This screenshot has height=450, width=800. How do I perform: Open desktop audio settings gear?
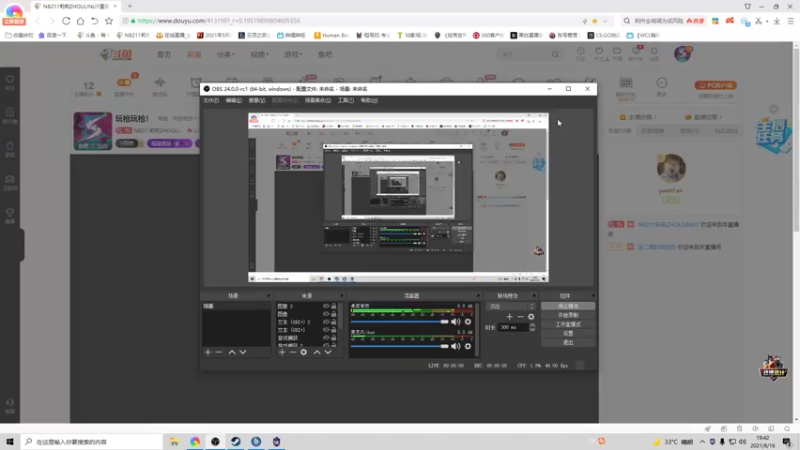468,321
